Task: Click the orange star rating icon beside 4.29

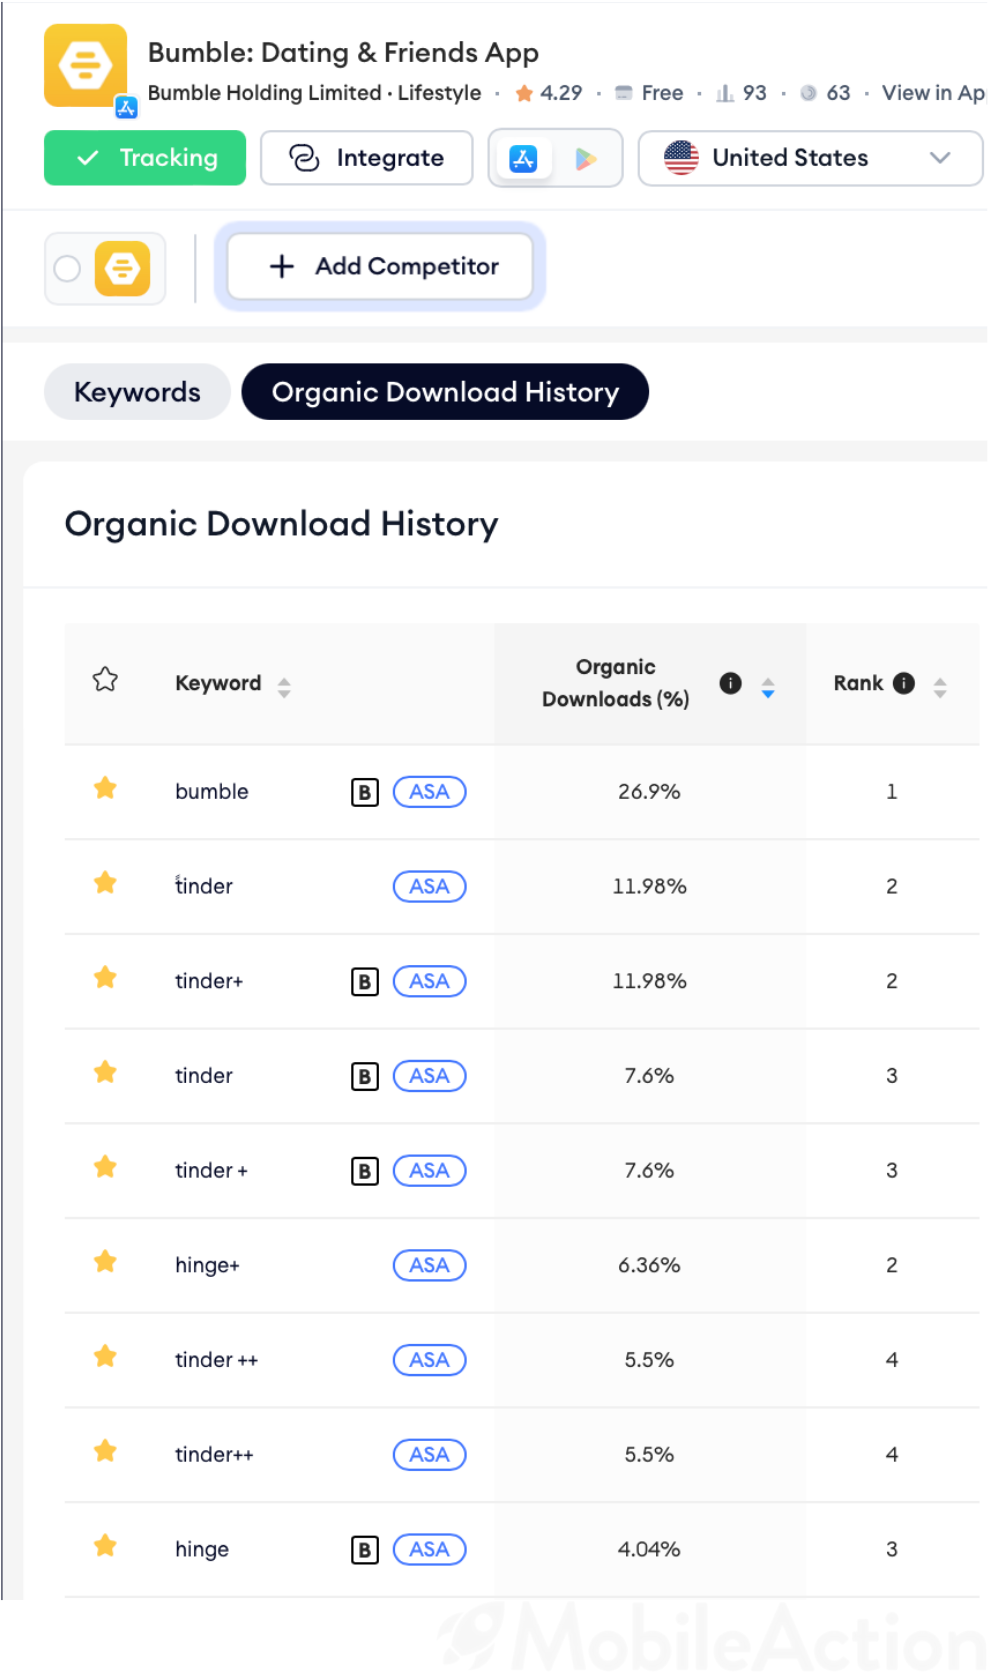Action: click(x=524, y=93)
